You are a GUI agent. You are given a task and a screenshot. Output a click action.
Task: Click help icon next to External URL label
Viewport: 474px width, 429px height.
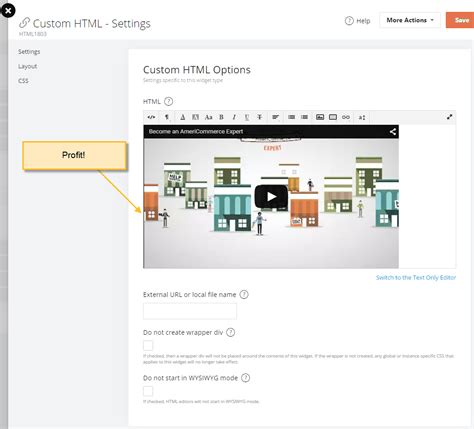pyautogui.click(x=244, y=295)
